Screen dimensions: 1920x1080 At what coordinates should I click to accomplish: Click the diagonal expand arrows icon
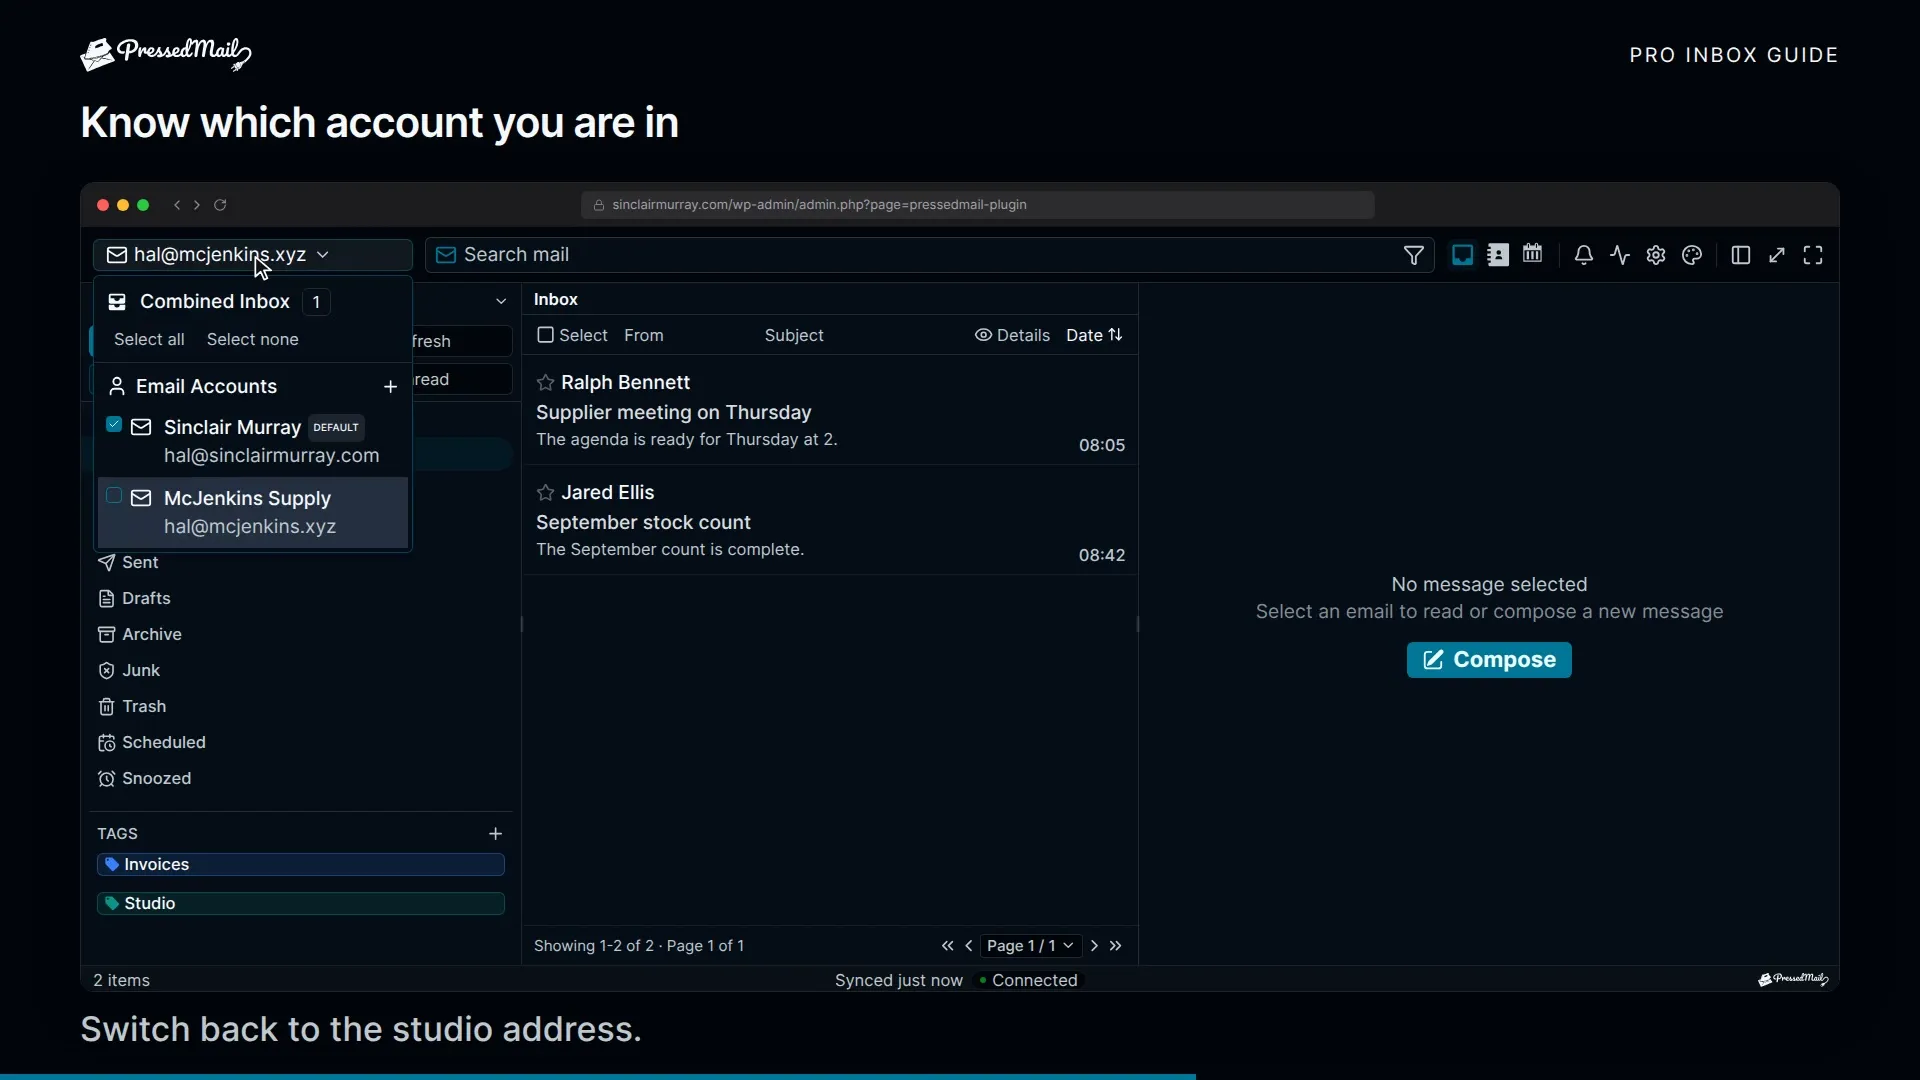[x=1777, y=256]
